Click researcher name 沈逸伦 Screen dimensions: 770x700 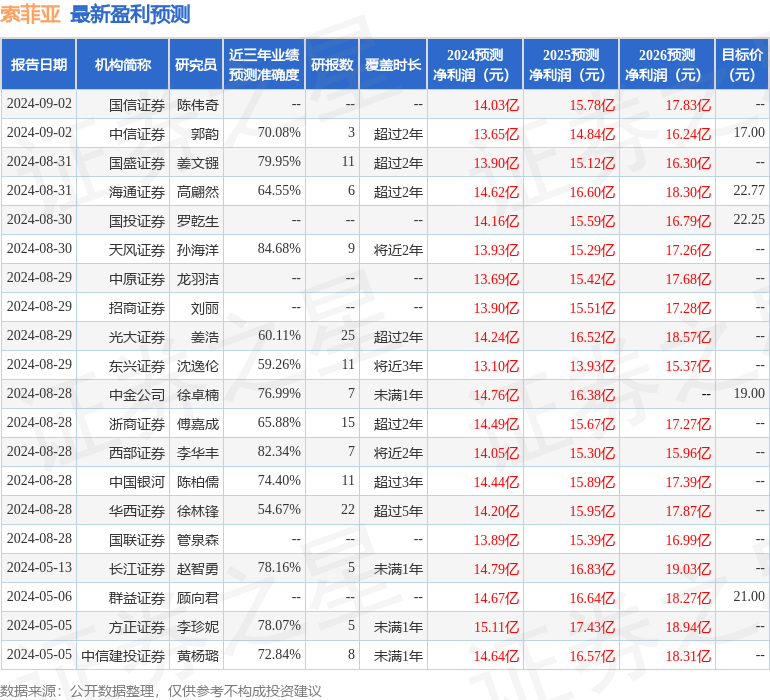coord(198,366)
